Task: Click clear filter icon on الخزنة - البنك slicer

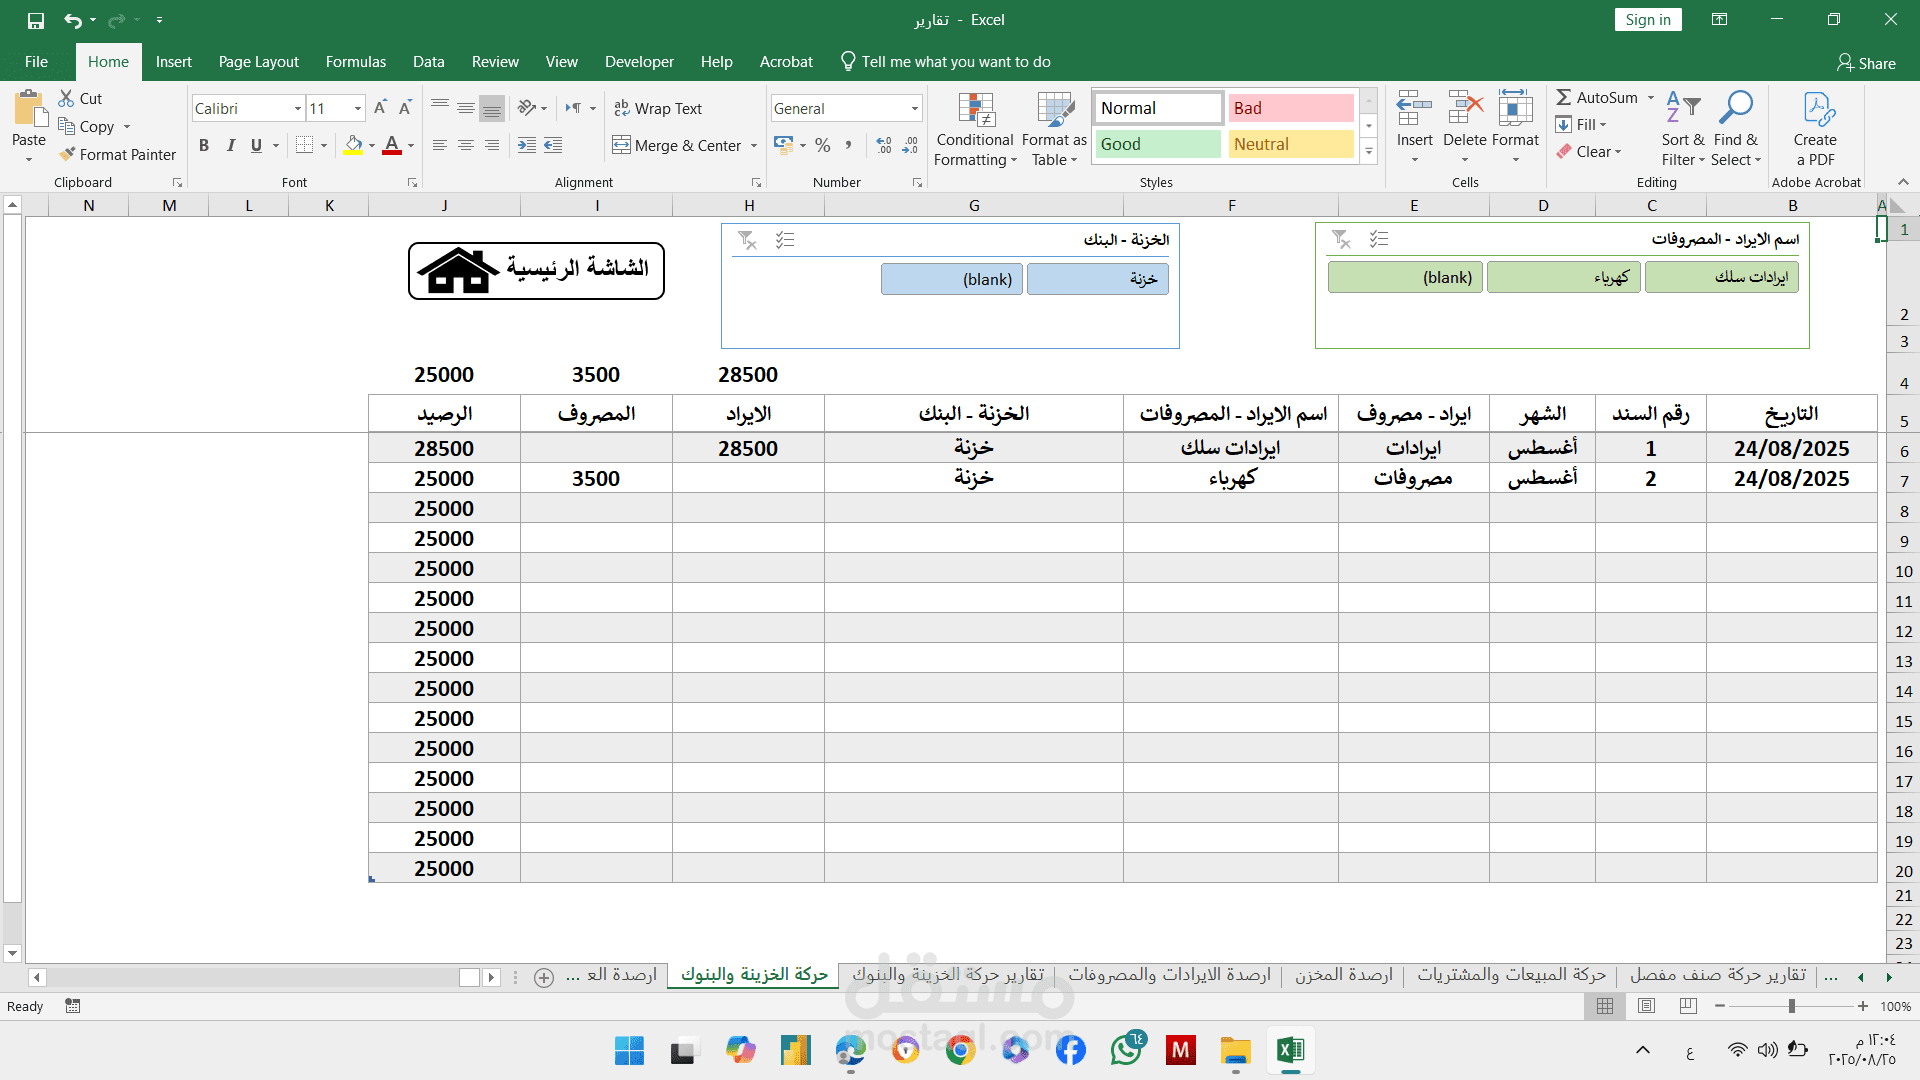Action: pyautogui.click(x=747, y=240)
